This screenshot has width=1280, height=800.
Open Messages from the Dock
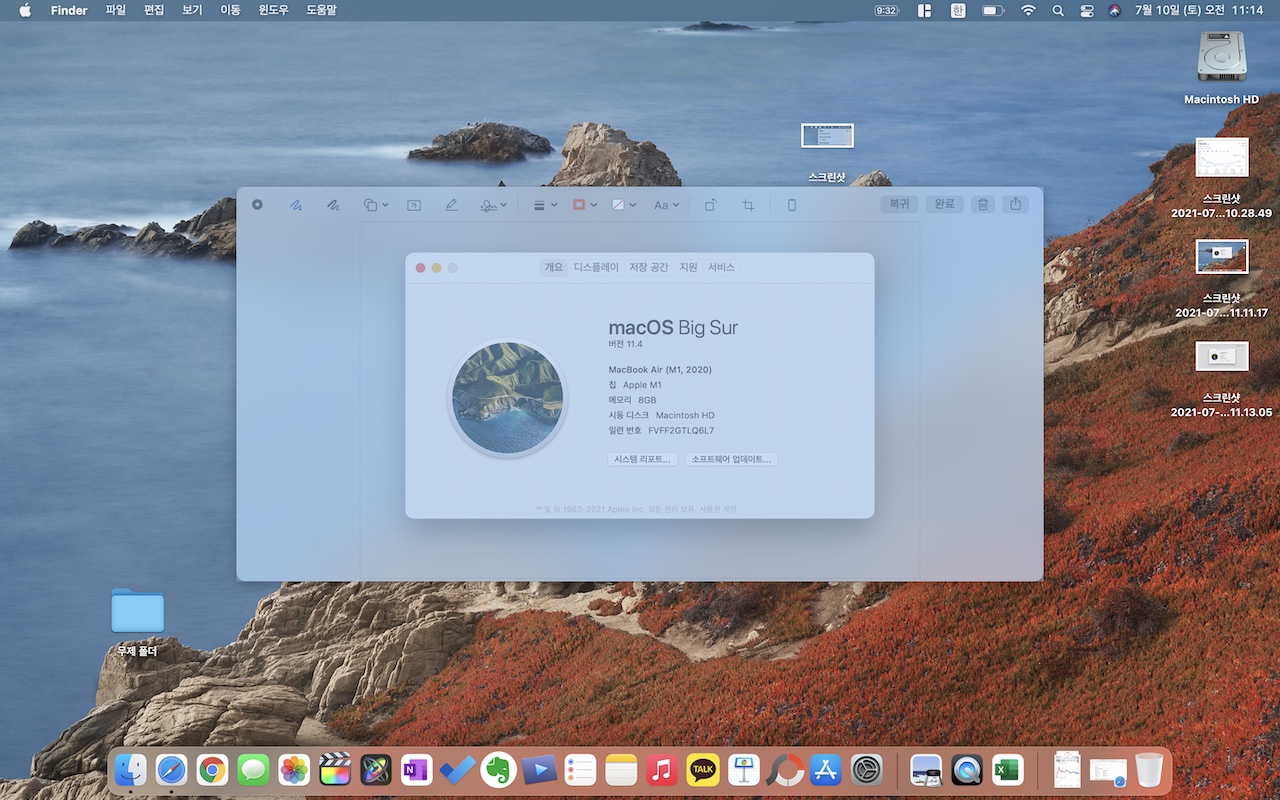click(x=253, y=770)
